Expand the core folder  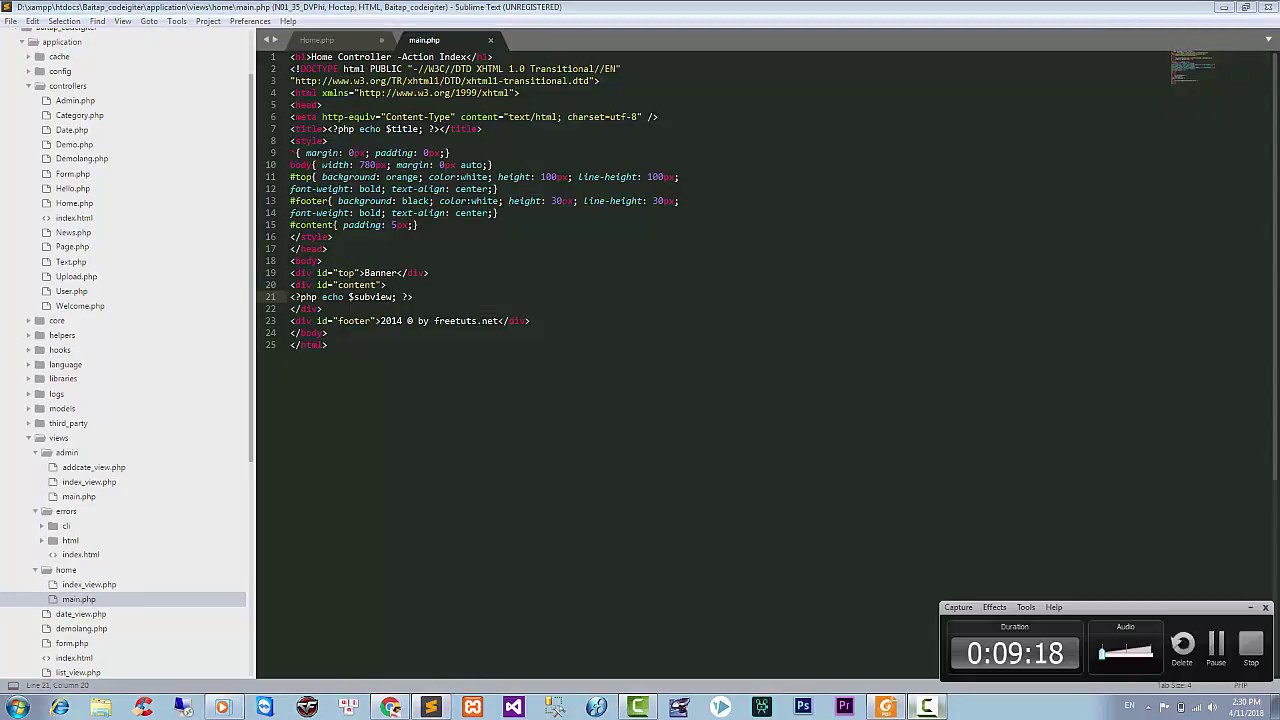pyautogui.click(x=28, y=321)
